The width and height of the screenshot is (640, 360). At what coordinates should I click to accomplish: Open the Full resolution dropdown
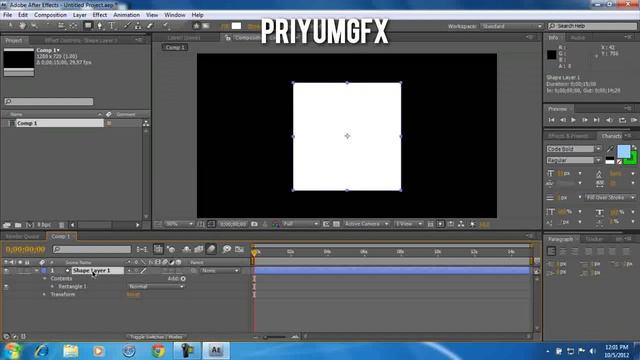[300, 224]
